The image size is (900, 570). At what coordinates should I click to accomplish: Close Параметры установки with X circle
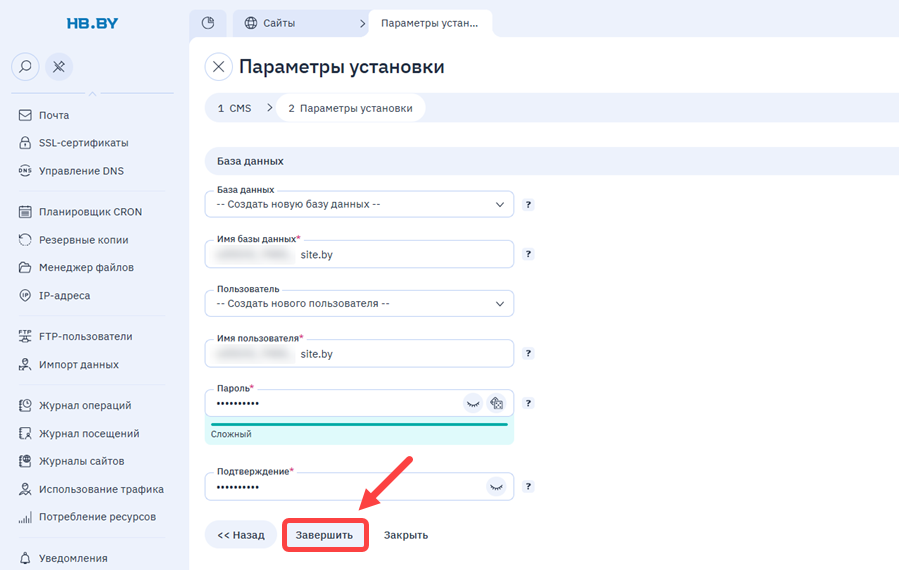pyautogui.click(x=219, y=67)
